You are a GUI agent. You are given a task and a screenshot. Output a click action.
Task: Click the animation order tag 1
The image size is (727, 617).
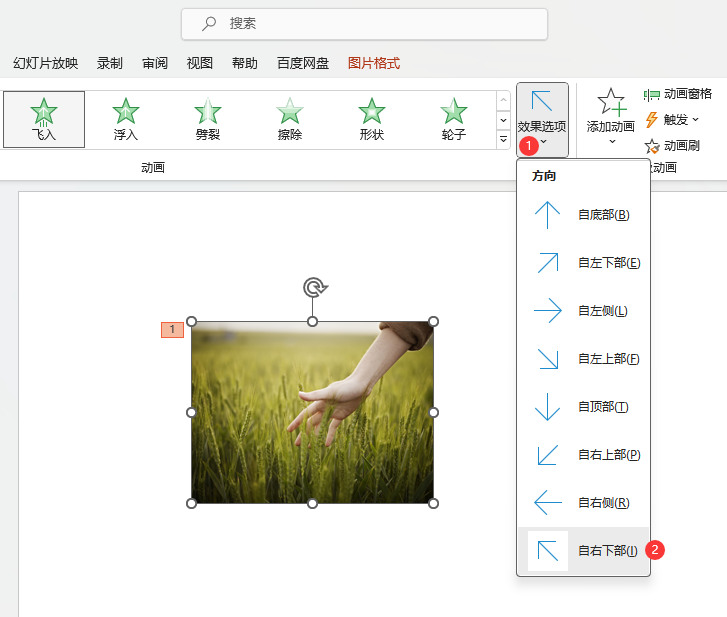coord(172,330)
